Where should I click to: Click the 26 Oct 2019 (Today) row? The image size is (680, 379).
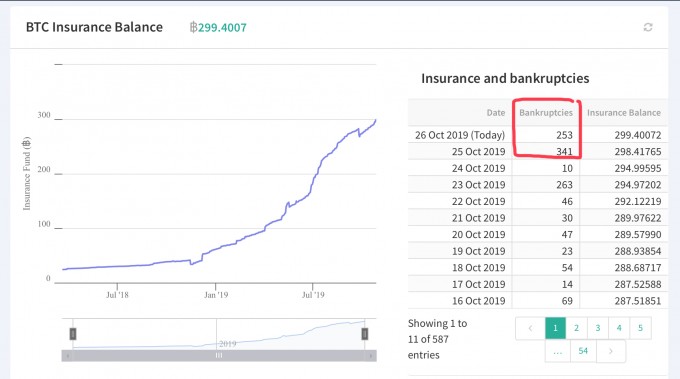pos(538,135)
